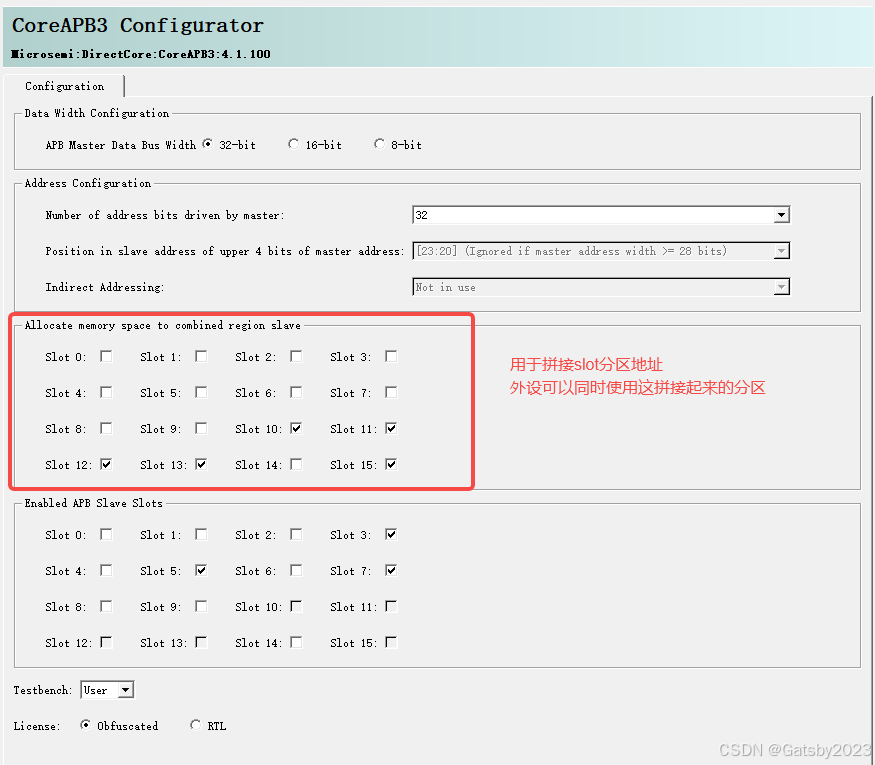Enable APB slave Slot 2

click(296, 534)
